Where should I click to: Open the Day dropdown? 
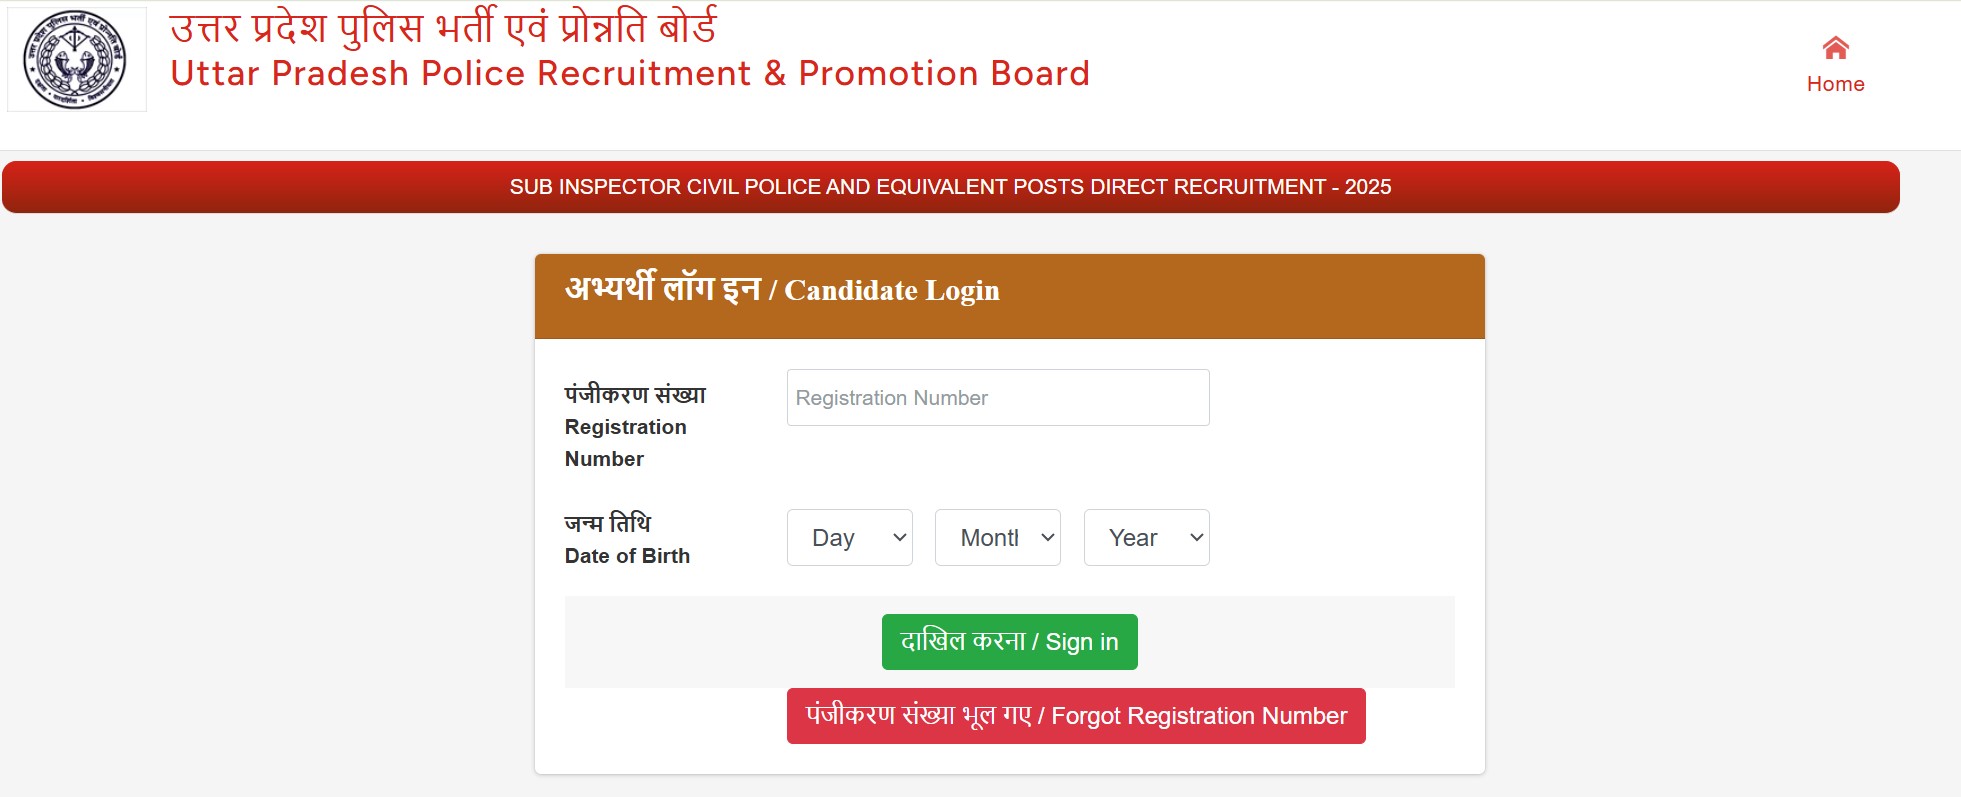[x=849, y=537]
